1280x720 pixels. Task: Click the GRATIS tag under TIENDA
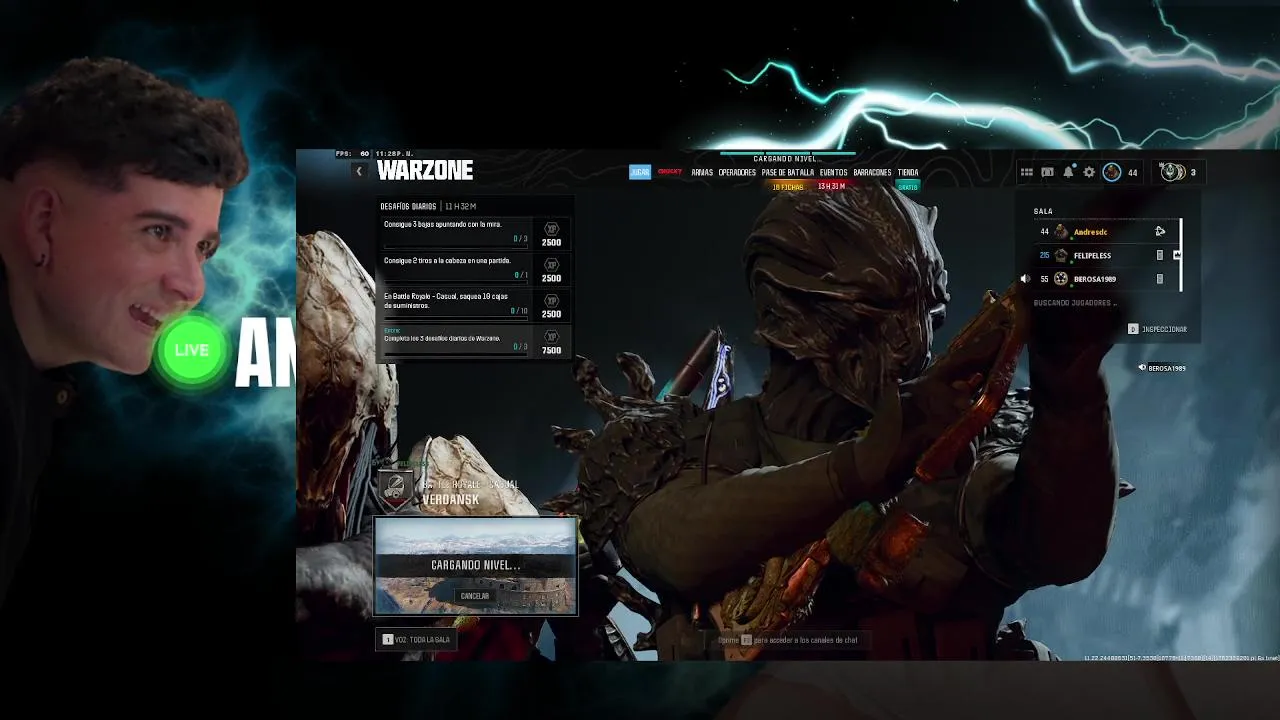(908, 186)
